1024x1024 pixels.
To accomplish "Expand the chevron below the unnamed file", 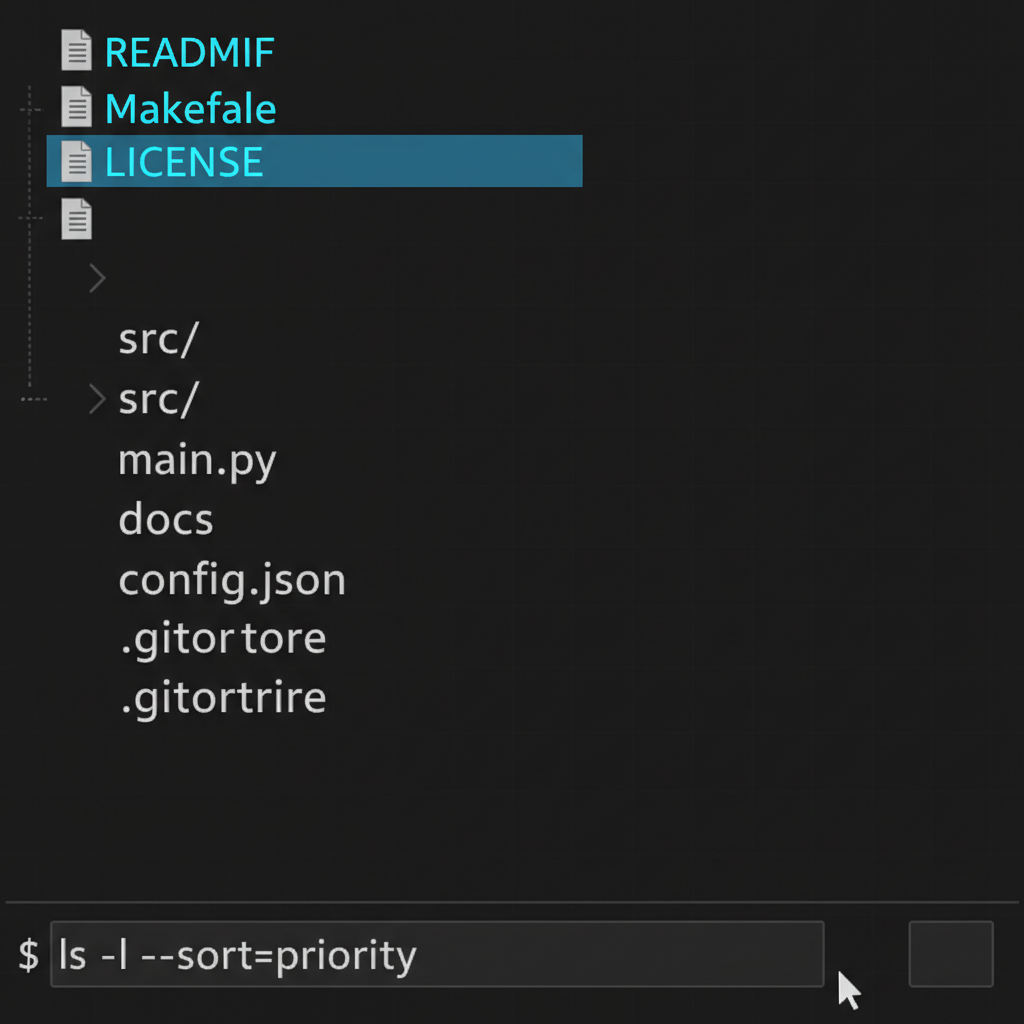I will tap(96, 278).
